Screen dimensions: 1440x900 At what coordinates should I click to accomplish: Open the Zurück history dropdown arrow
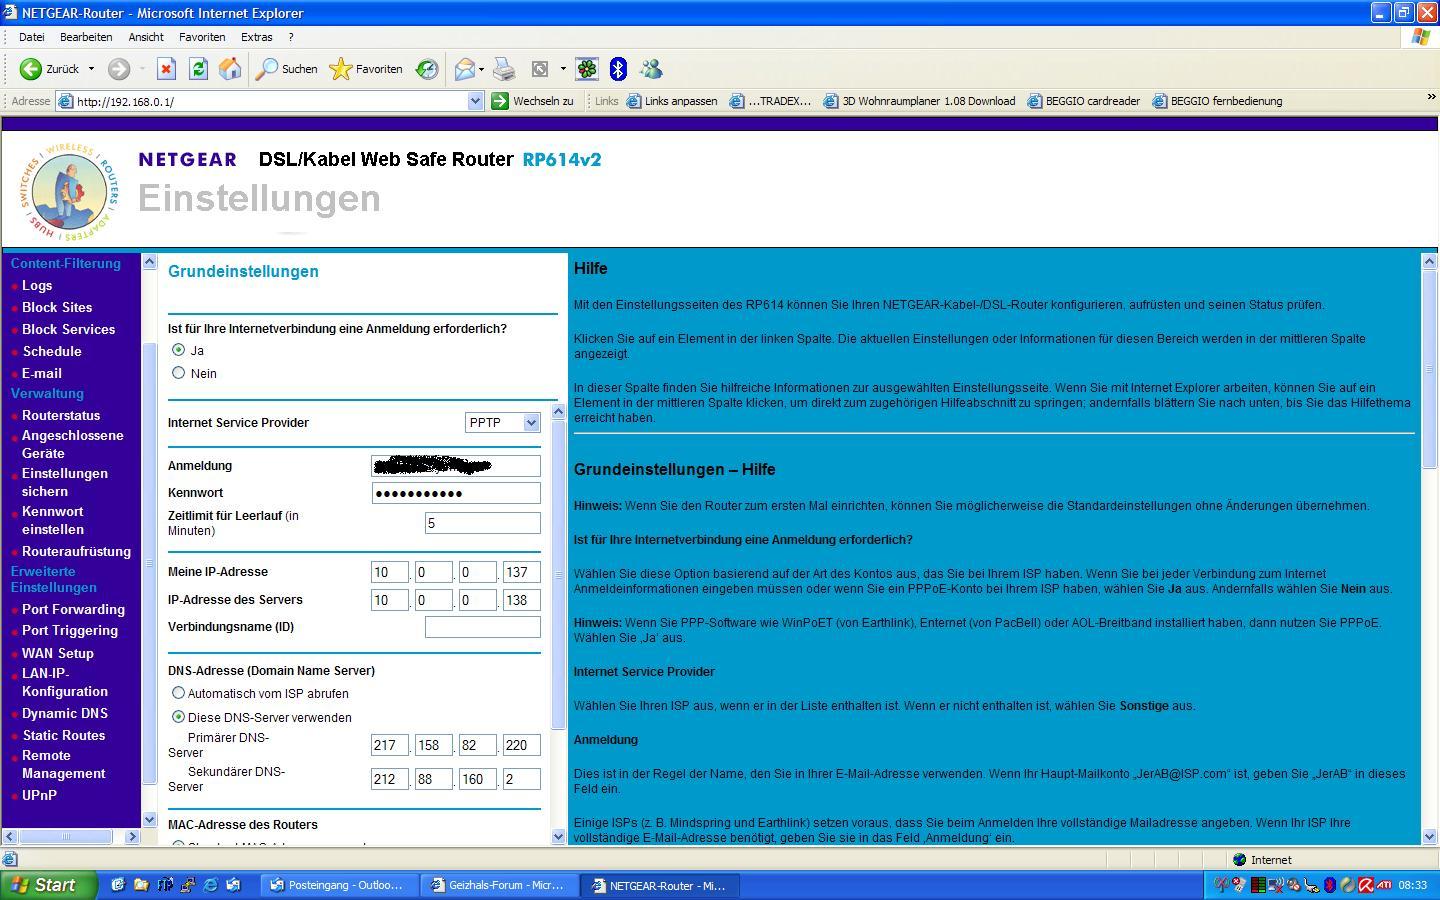[x=91, y=69]
